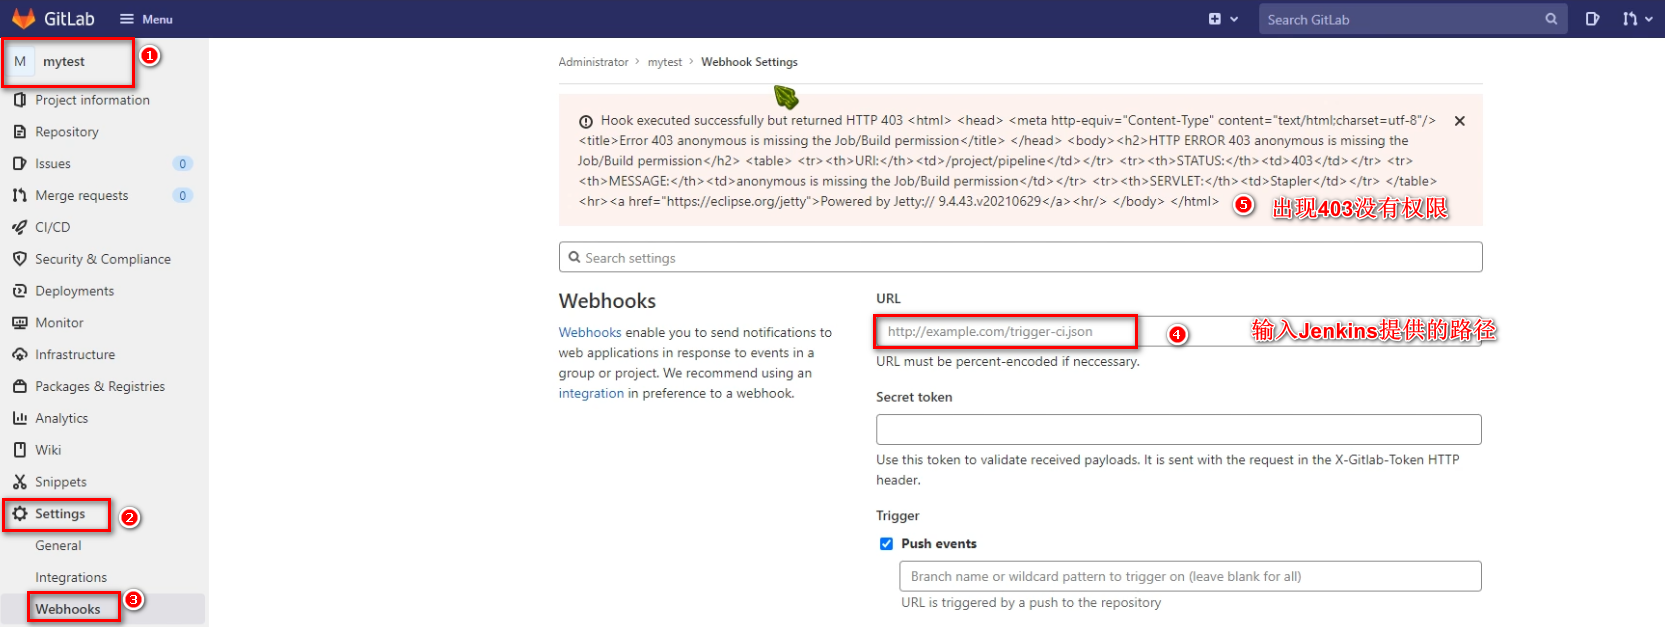The height and width of the screenshot is (627, 1665).
Task: Open Deployments in sidebar
Action: click(x=74, y=291)
